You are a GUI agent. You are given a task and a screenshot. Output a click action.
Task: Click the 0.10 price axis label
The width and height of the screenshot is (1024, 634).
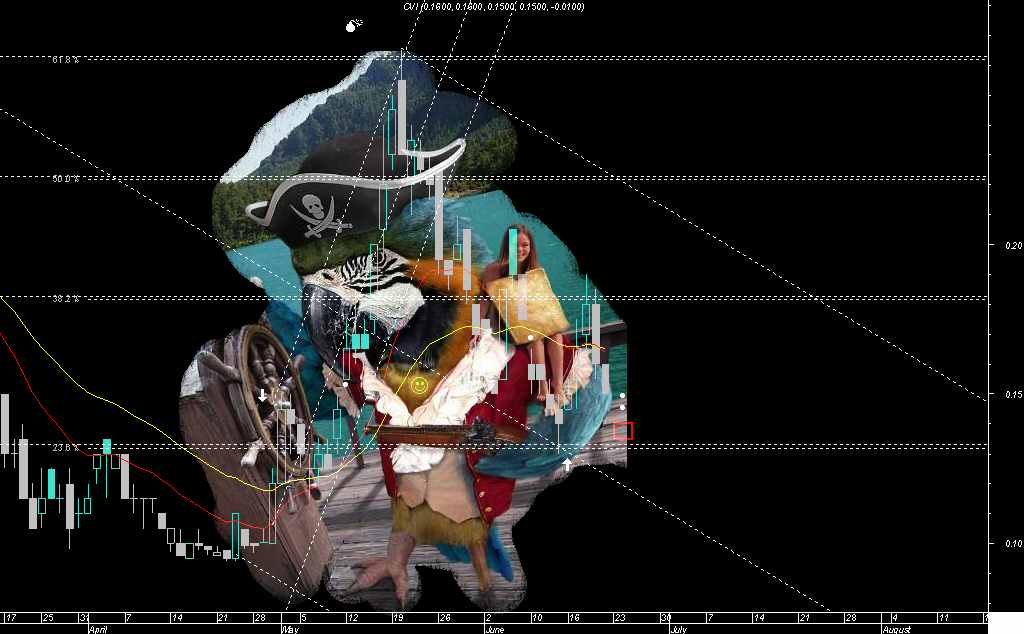[x=1014, y=543]
